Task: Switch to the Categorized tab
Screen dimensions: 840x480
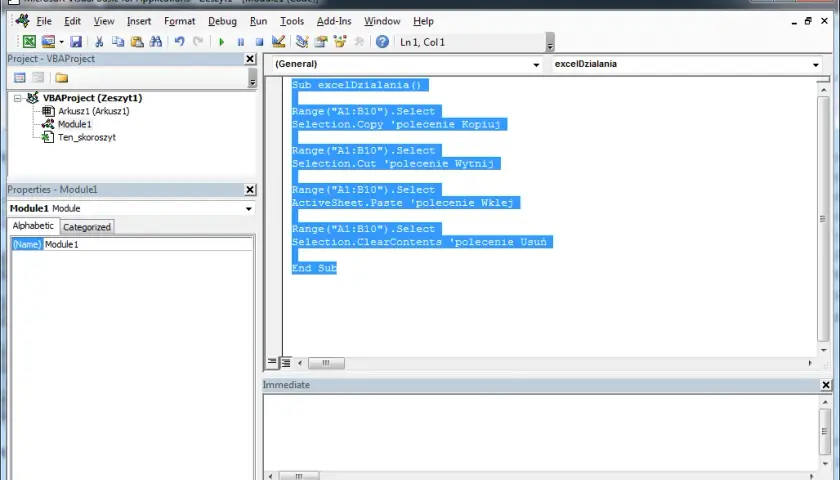Action: click(x=87, y=227)
